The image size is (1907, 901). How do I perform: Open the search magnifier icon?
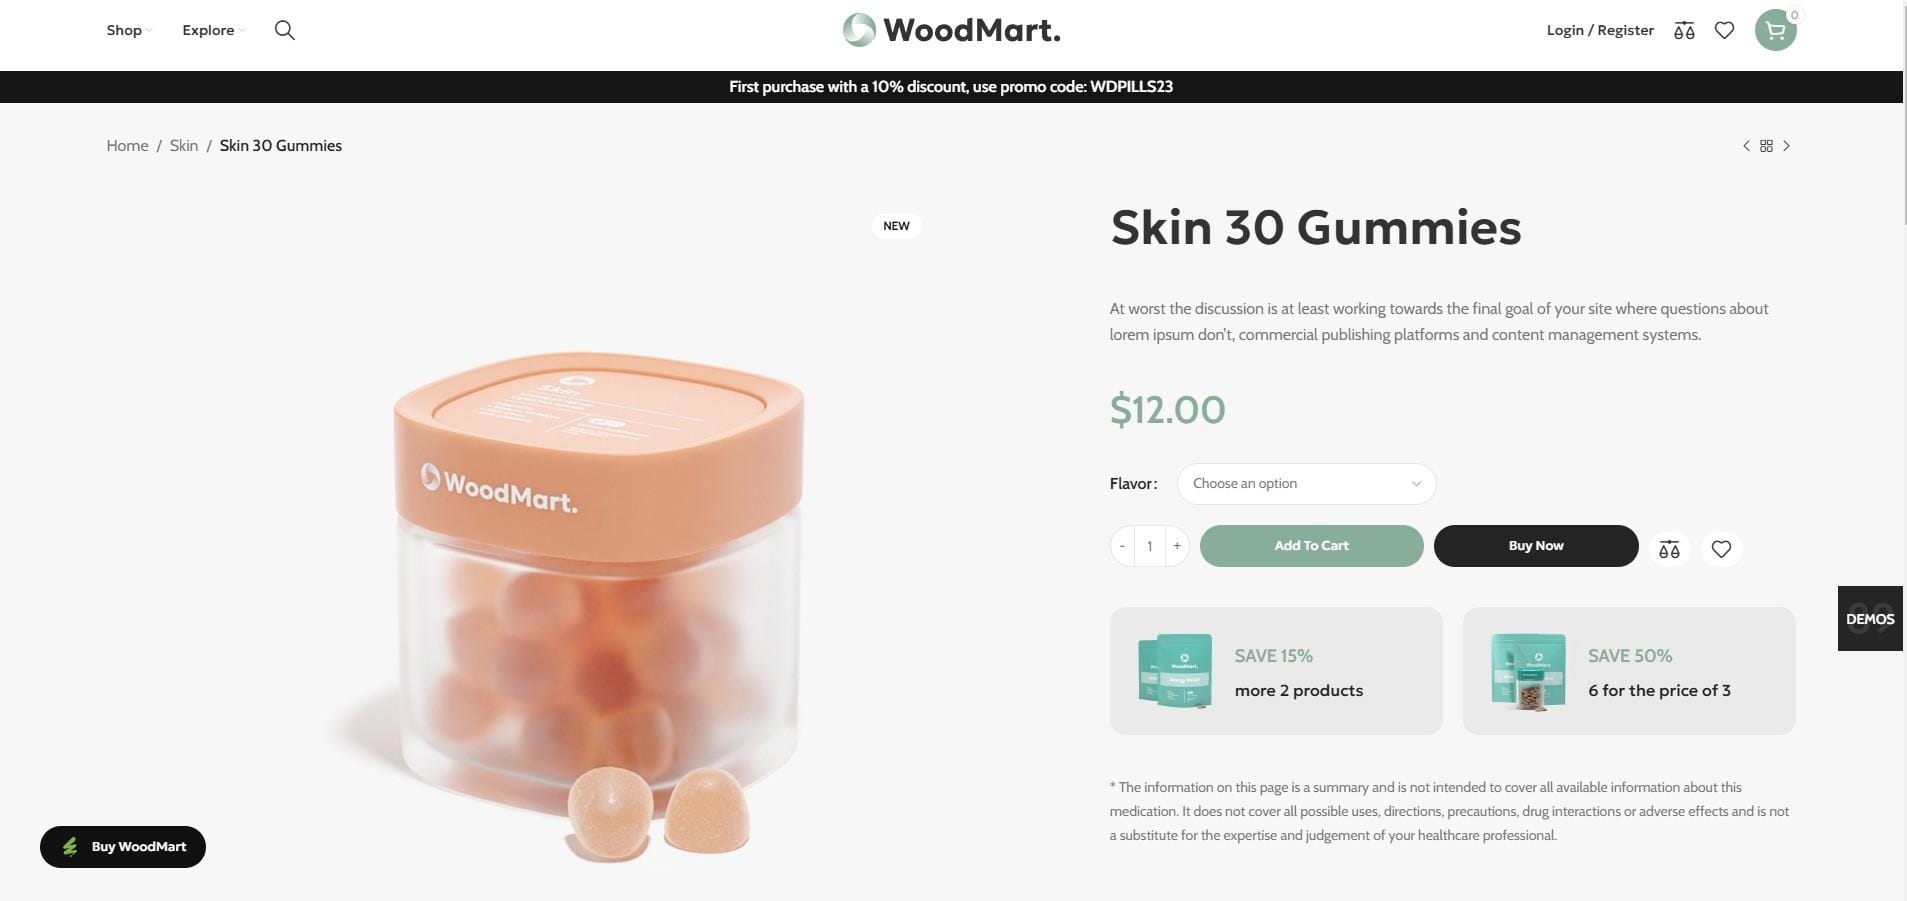(285, 30)
